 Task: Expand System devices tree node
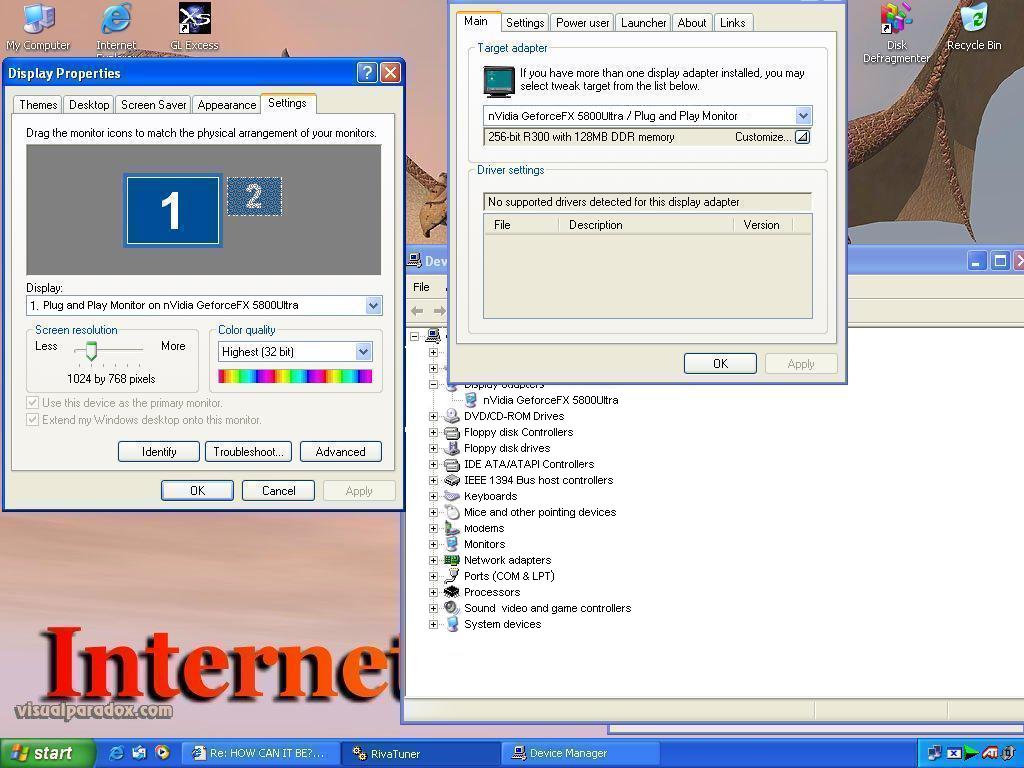click(x=433, y=624)
